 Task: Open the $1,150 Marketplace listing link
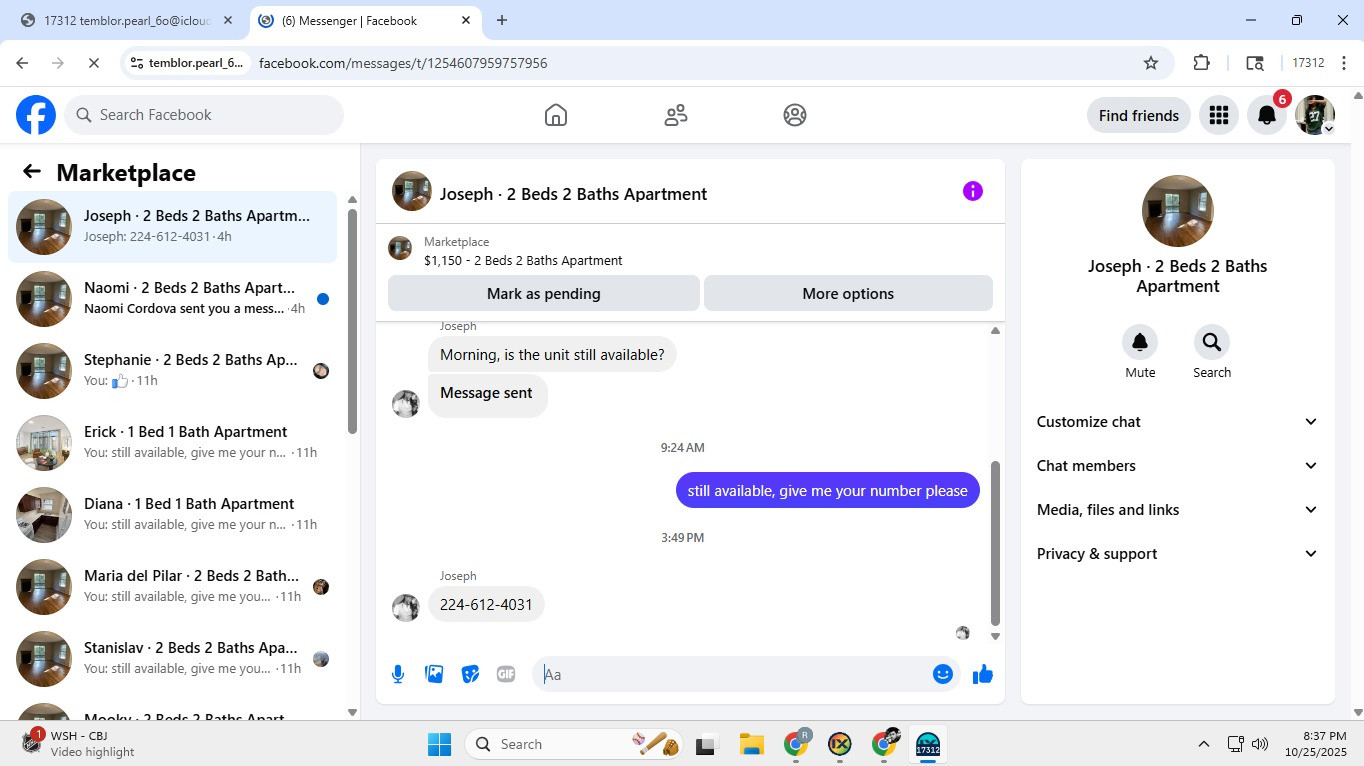523,261
